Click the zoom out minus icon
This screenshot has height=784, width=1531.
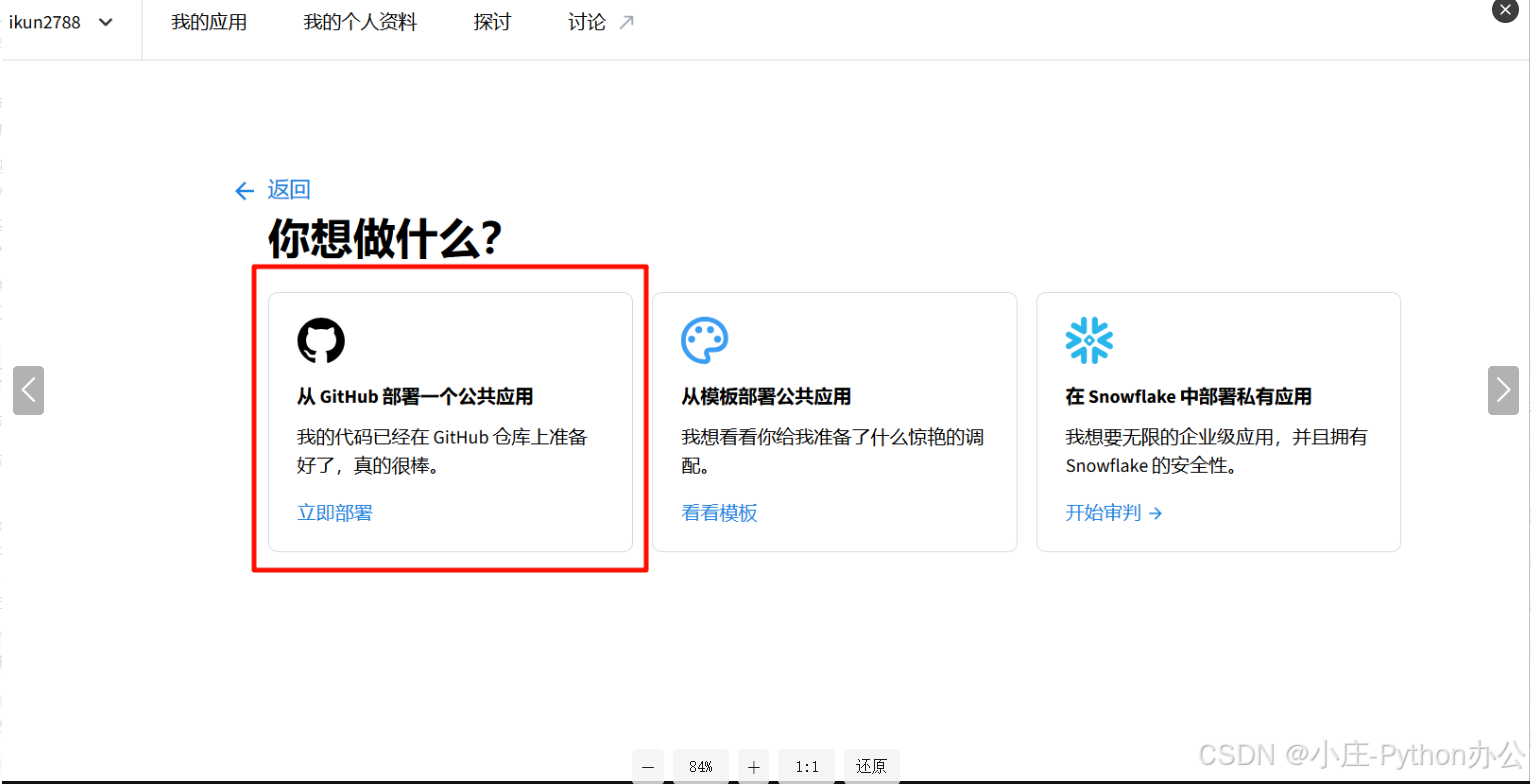click(649, 766)
